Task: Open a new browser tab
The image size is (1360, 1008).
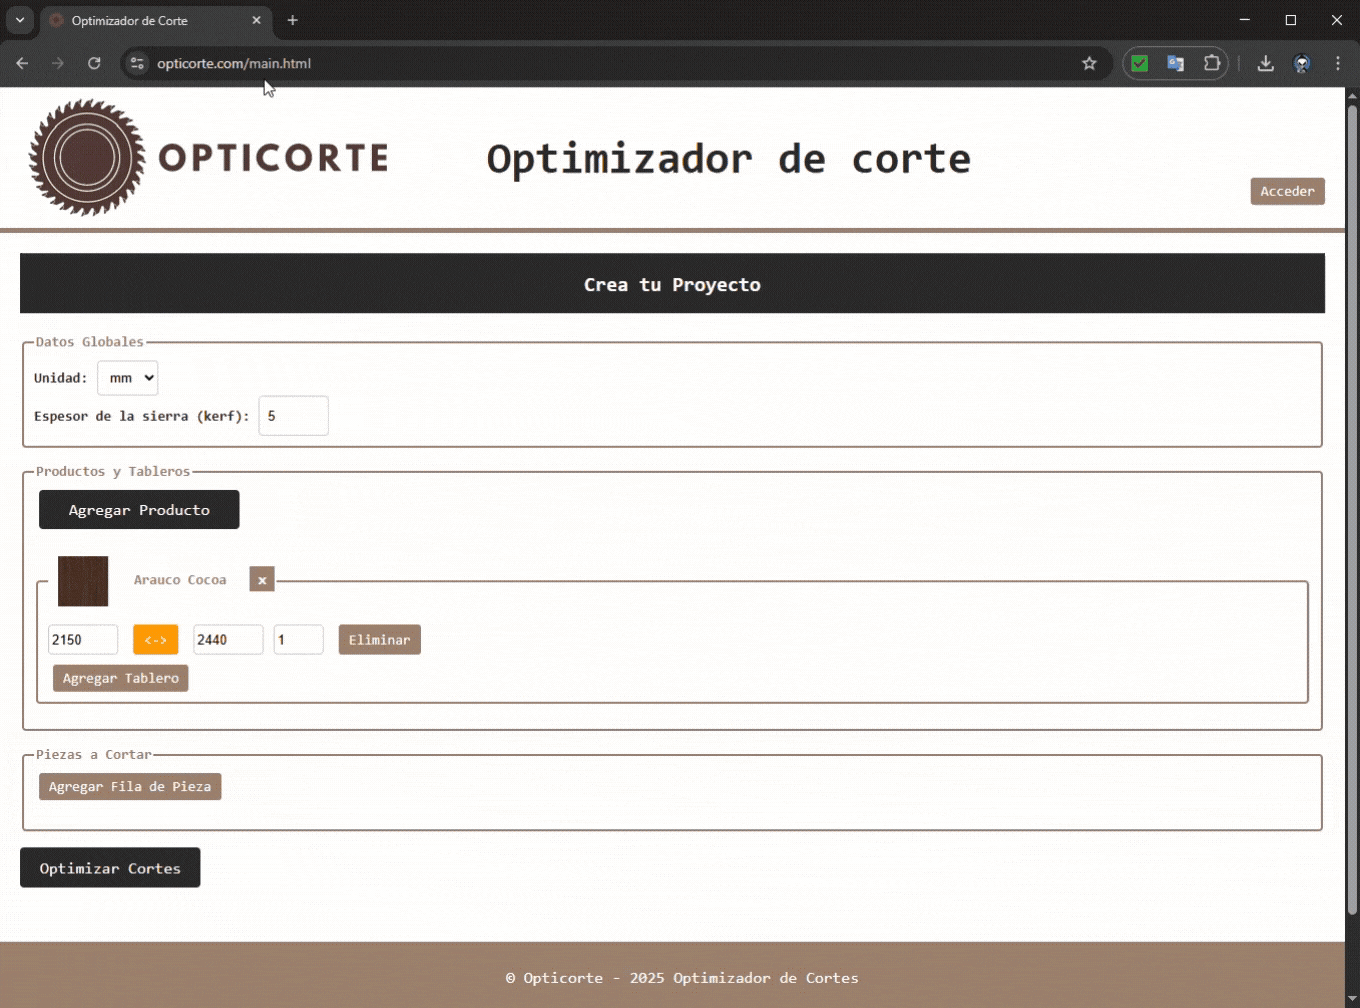Action: [x=292, y=20]
